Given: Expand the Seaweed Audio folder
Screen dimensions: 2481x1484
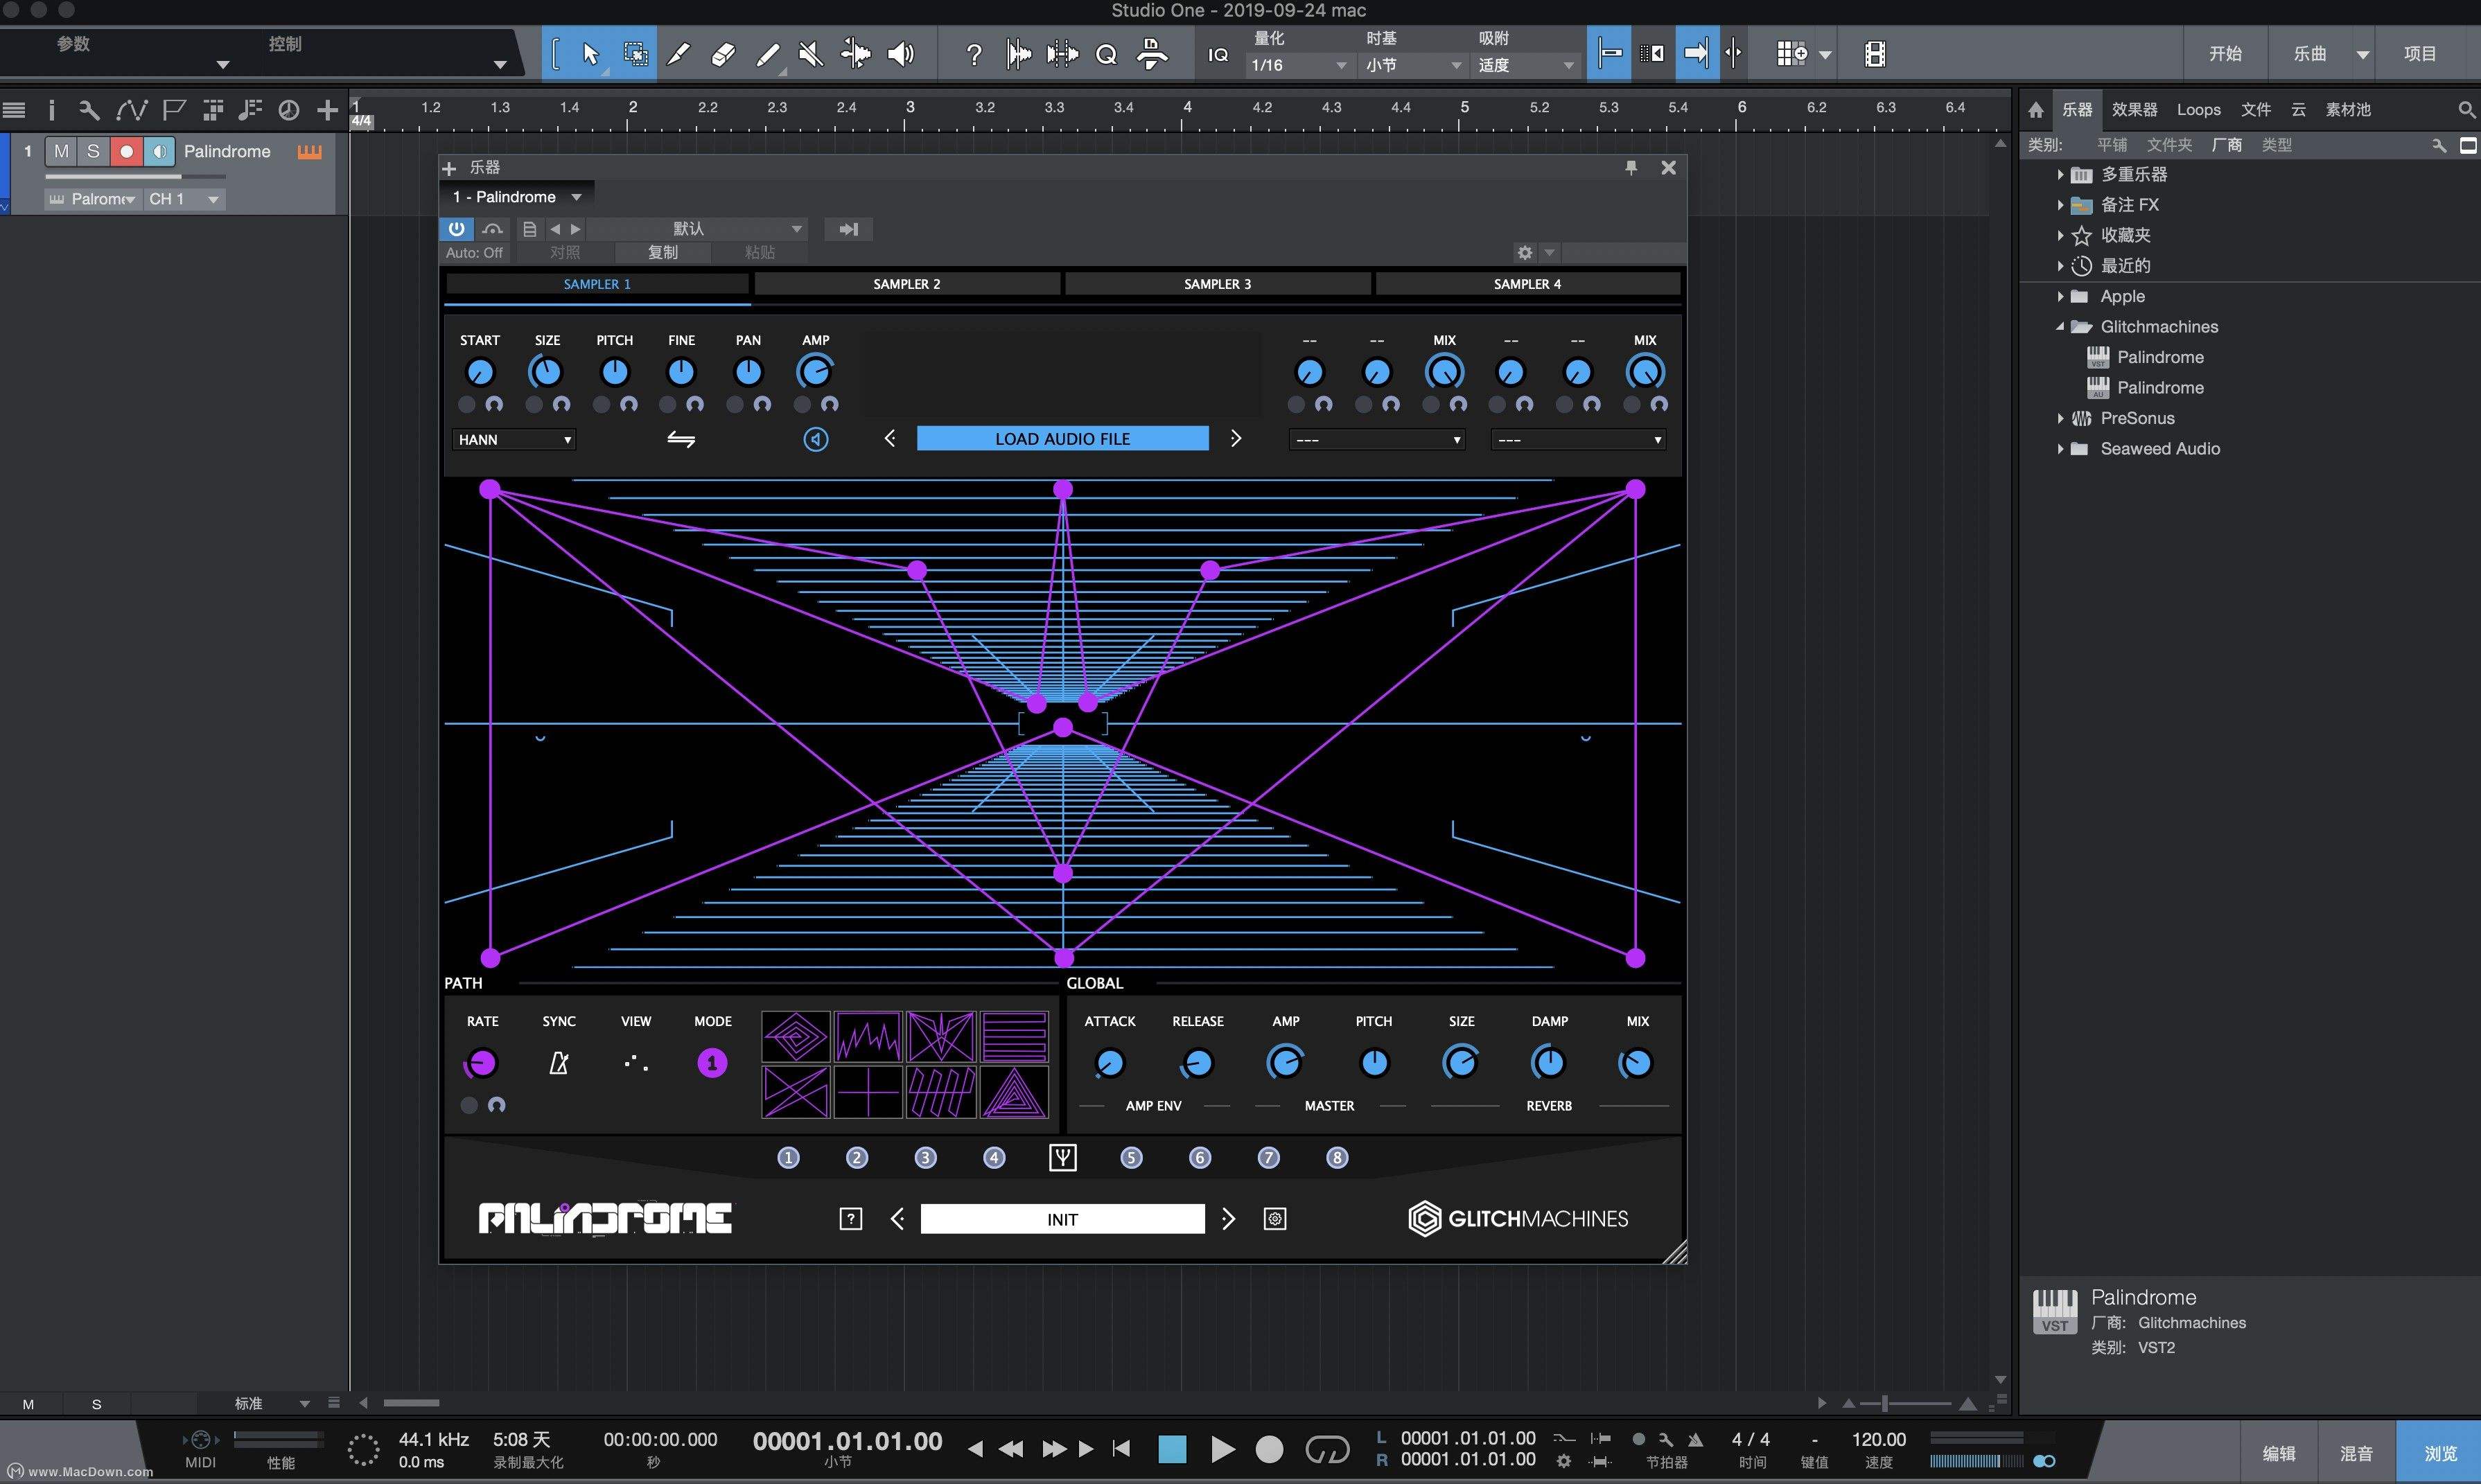Looking at the screenshot, I should [2060, 449].
